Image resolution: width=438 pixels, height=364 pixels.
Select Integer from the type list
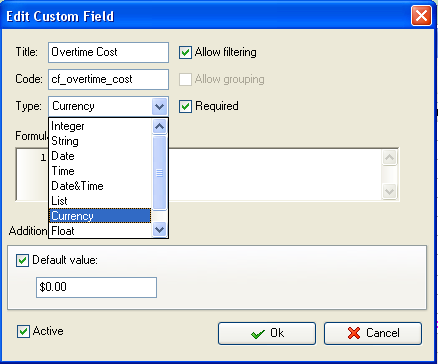100,126
